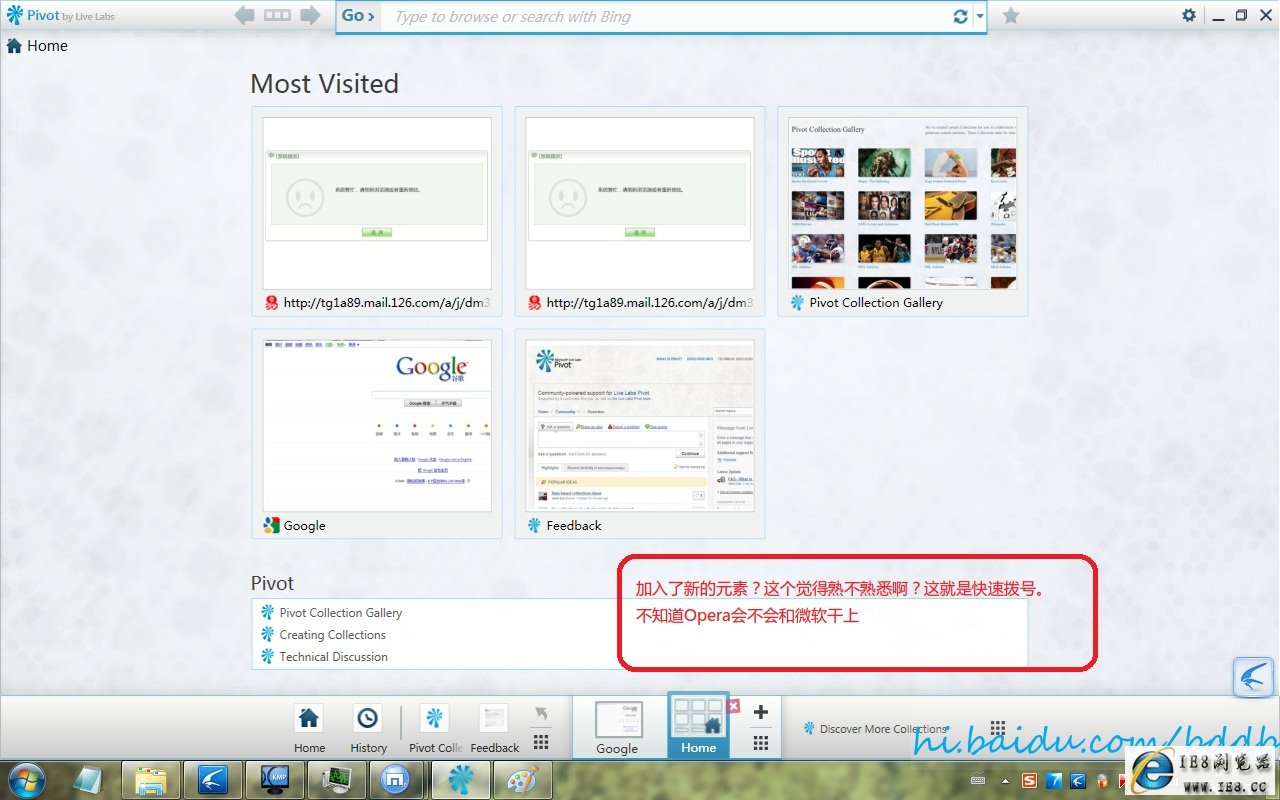The image size is (1280, 800).
Task: Click the pin arrow icon beside Feedback
Action: tap(541, 713)
